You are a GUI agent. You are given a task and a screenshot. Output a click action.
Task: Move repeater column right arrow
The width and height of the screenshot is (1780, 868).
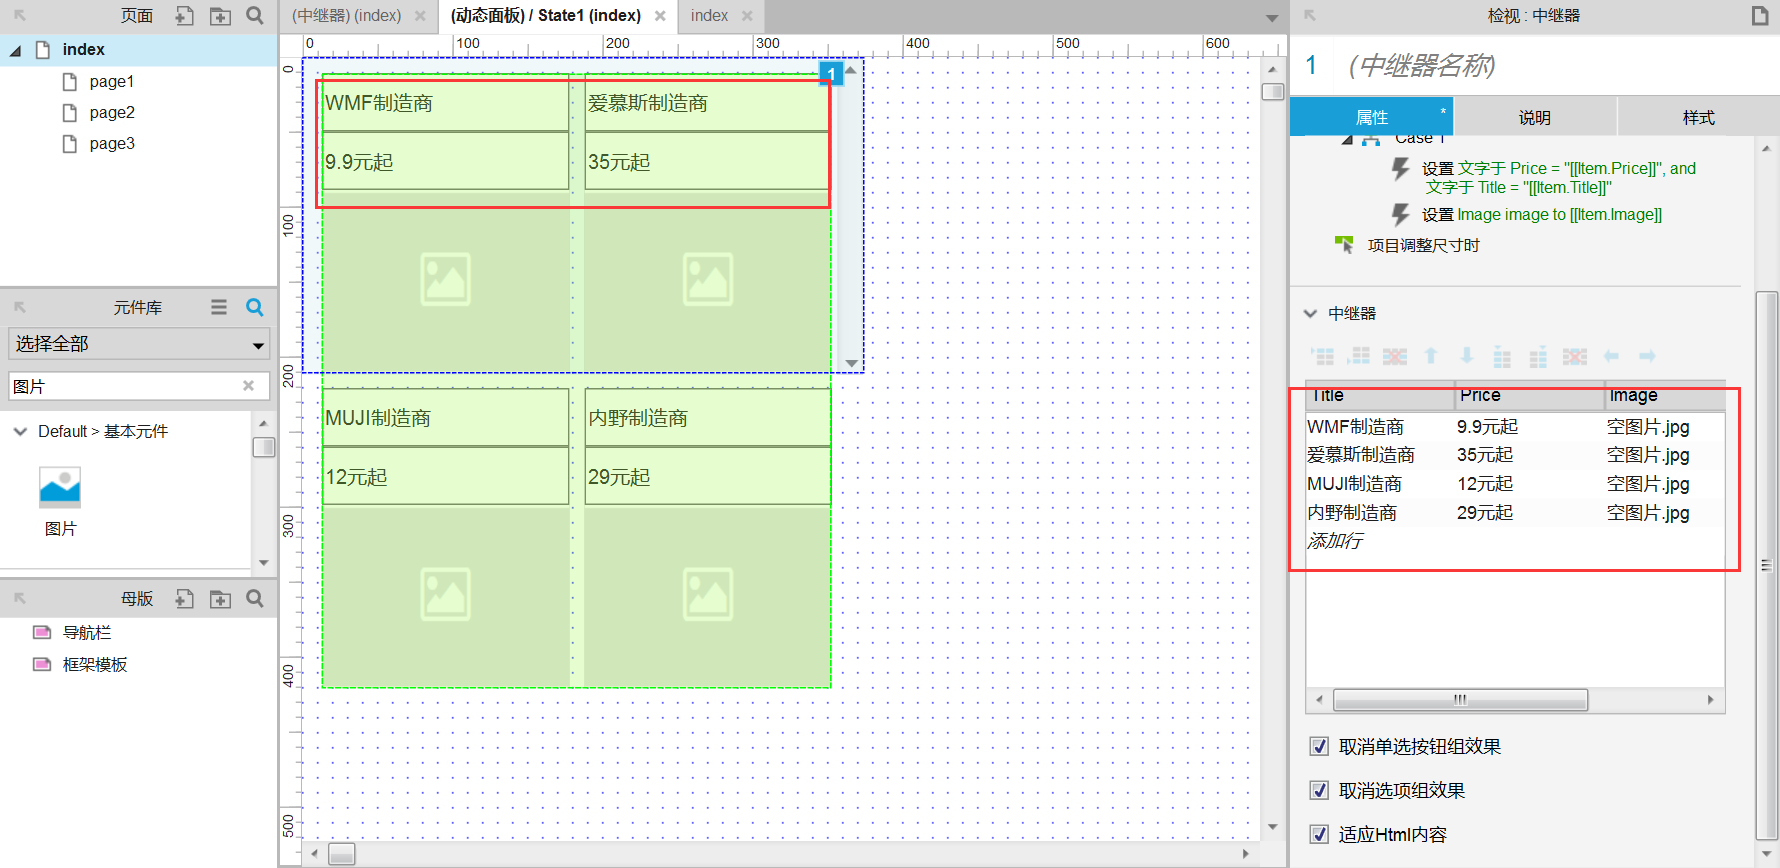(1647, 356)
